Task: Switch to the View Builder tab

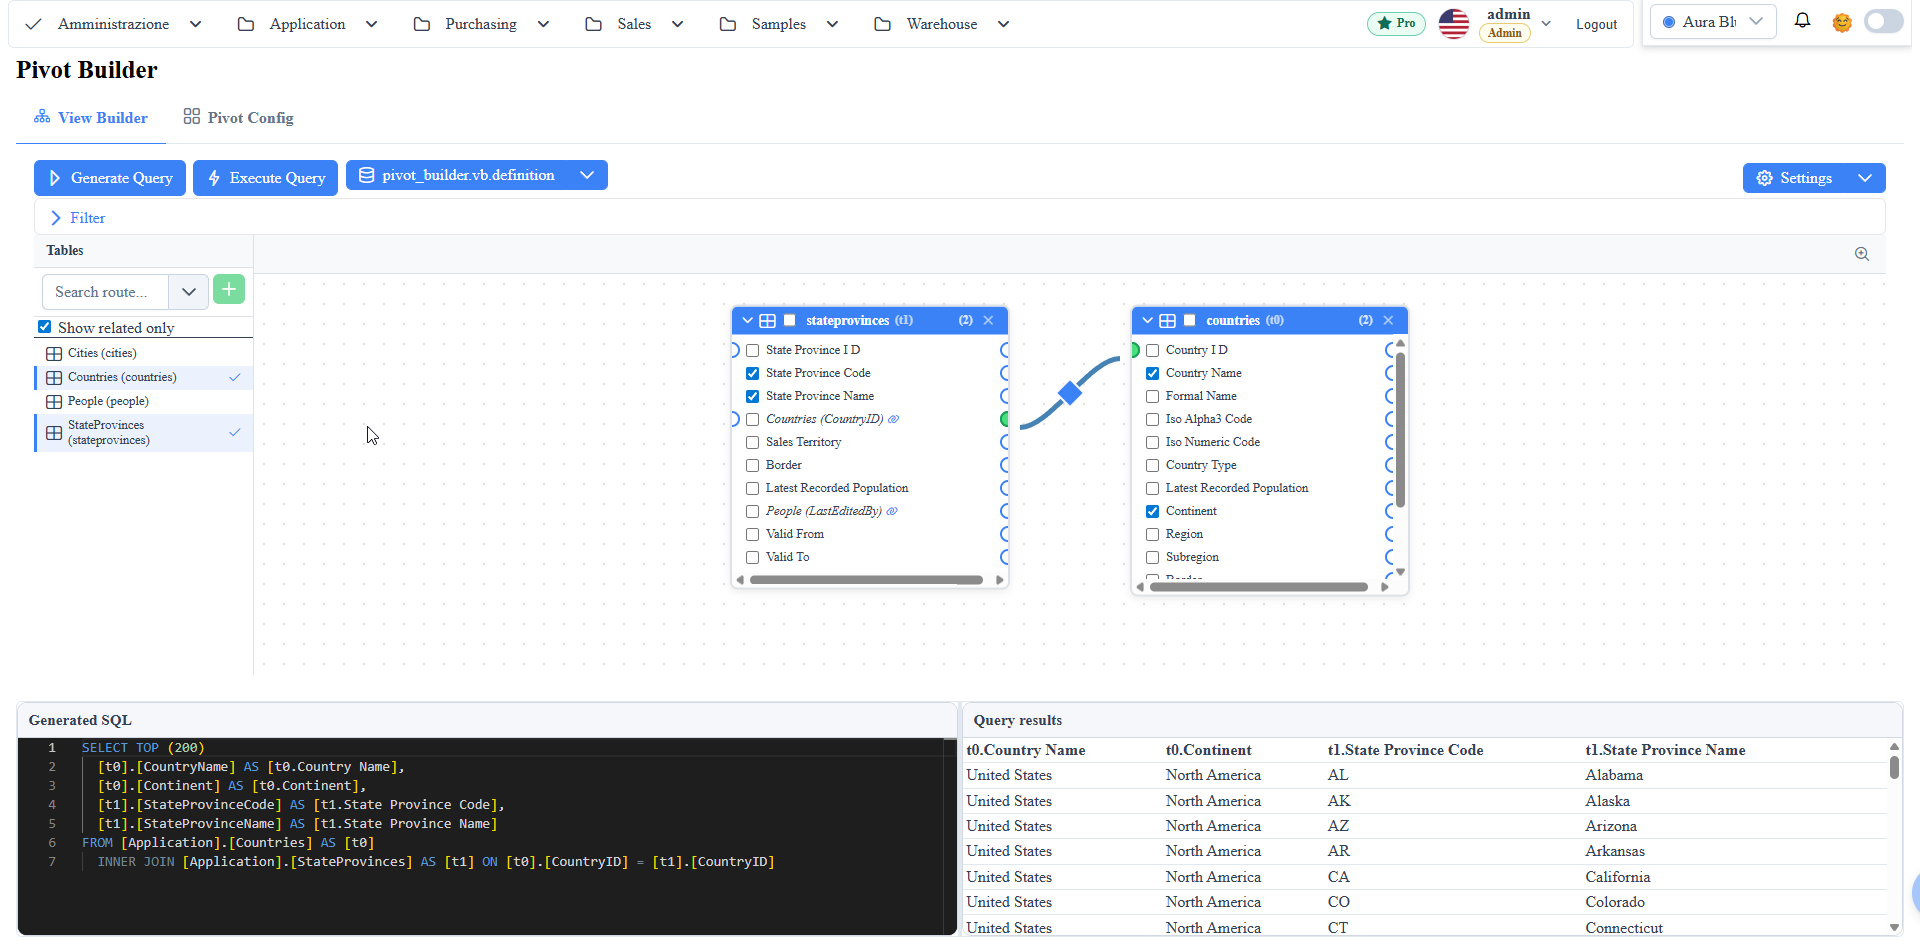Action: 91,117
